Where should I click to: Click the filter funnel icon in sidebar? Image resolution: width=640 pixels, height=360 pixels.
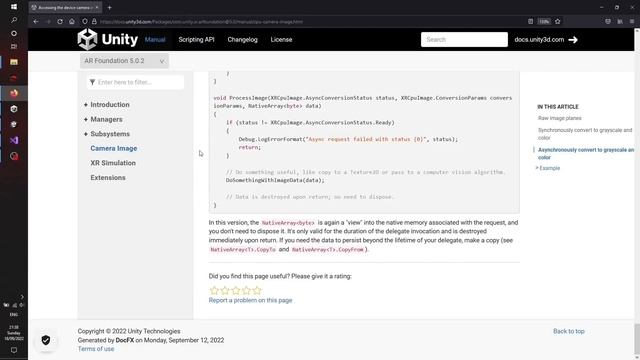click(92, 82)
